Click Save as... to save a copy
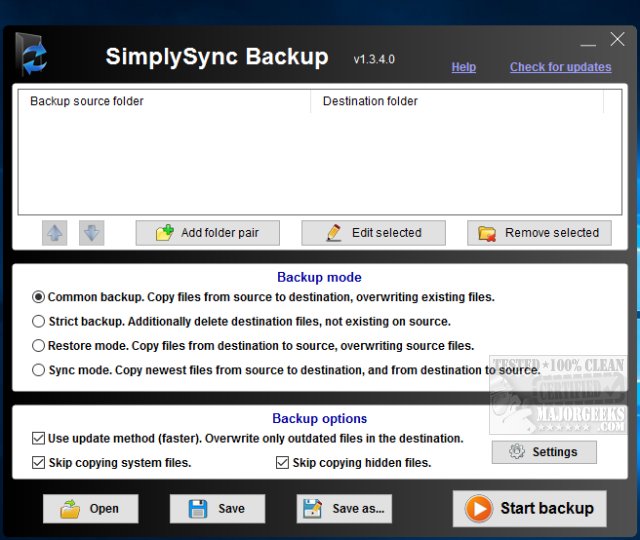This screenshot has height=540, width=640. [x=344, y=508]
